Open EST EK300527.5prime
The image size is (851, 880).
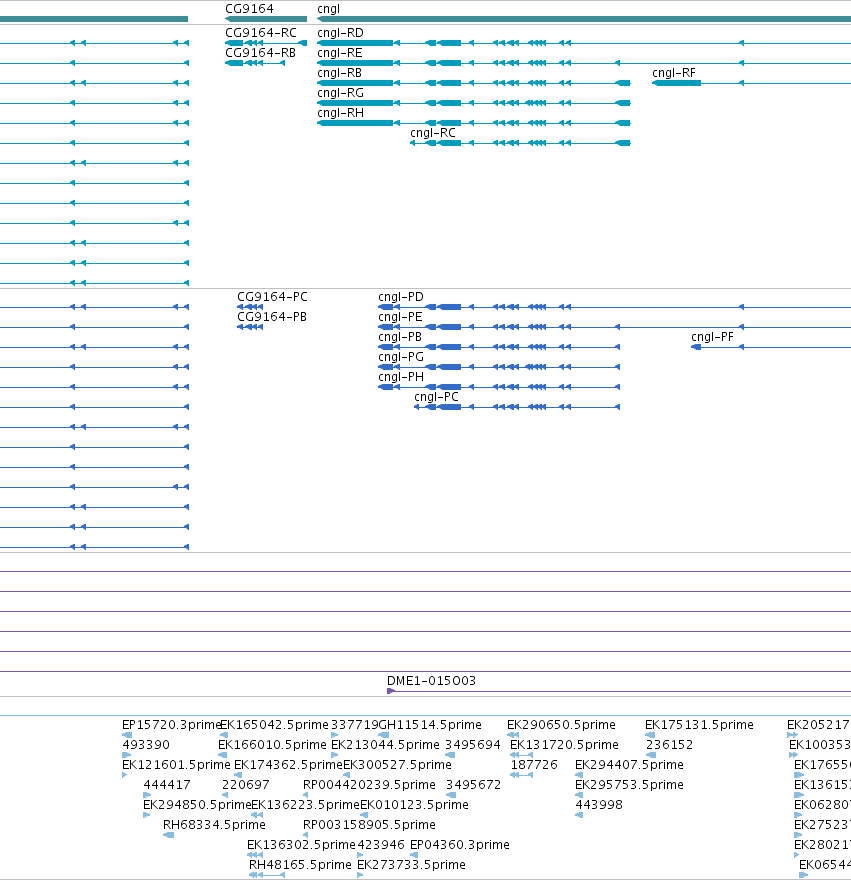point(397,764)
